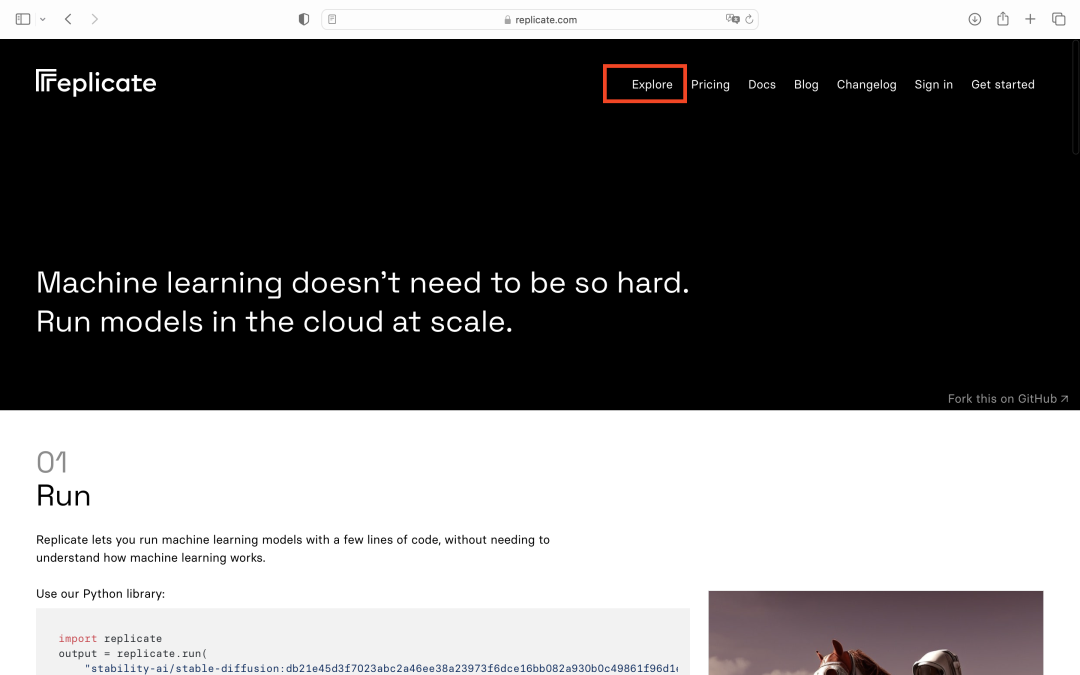Click Fork this on GitHub link
1080x675 pixels.
tap(1007, 398)
